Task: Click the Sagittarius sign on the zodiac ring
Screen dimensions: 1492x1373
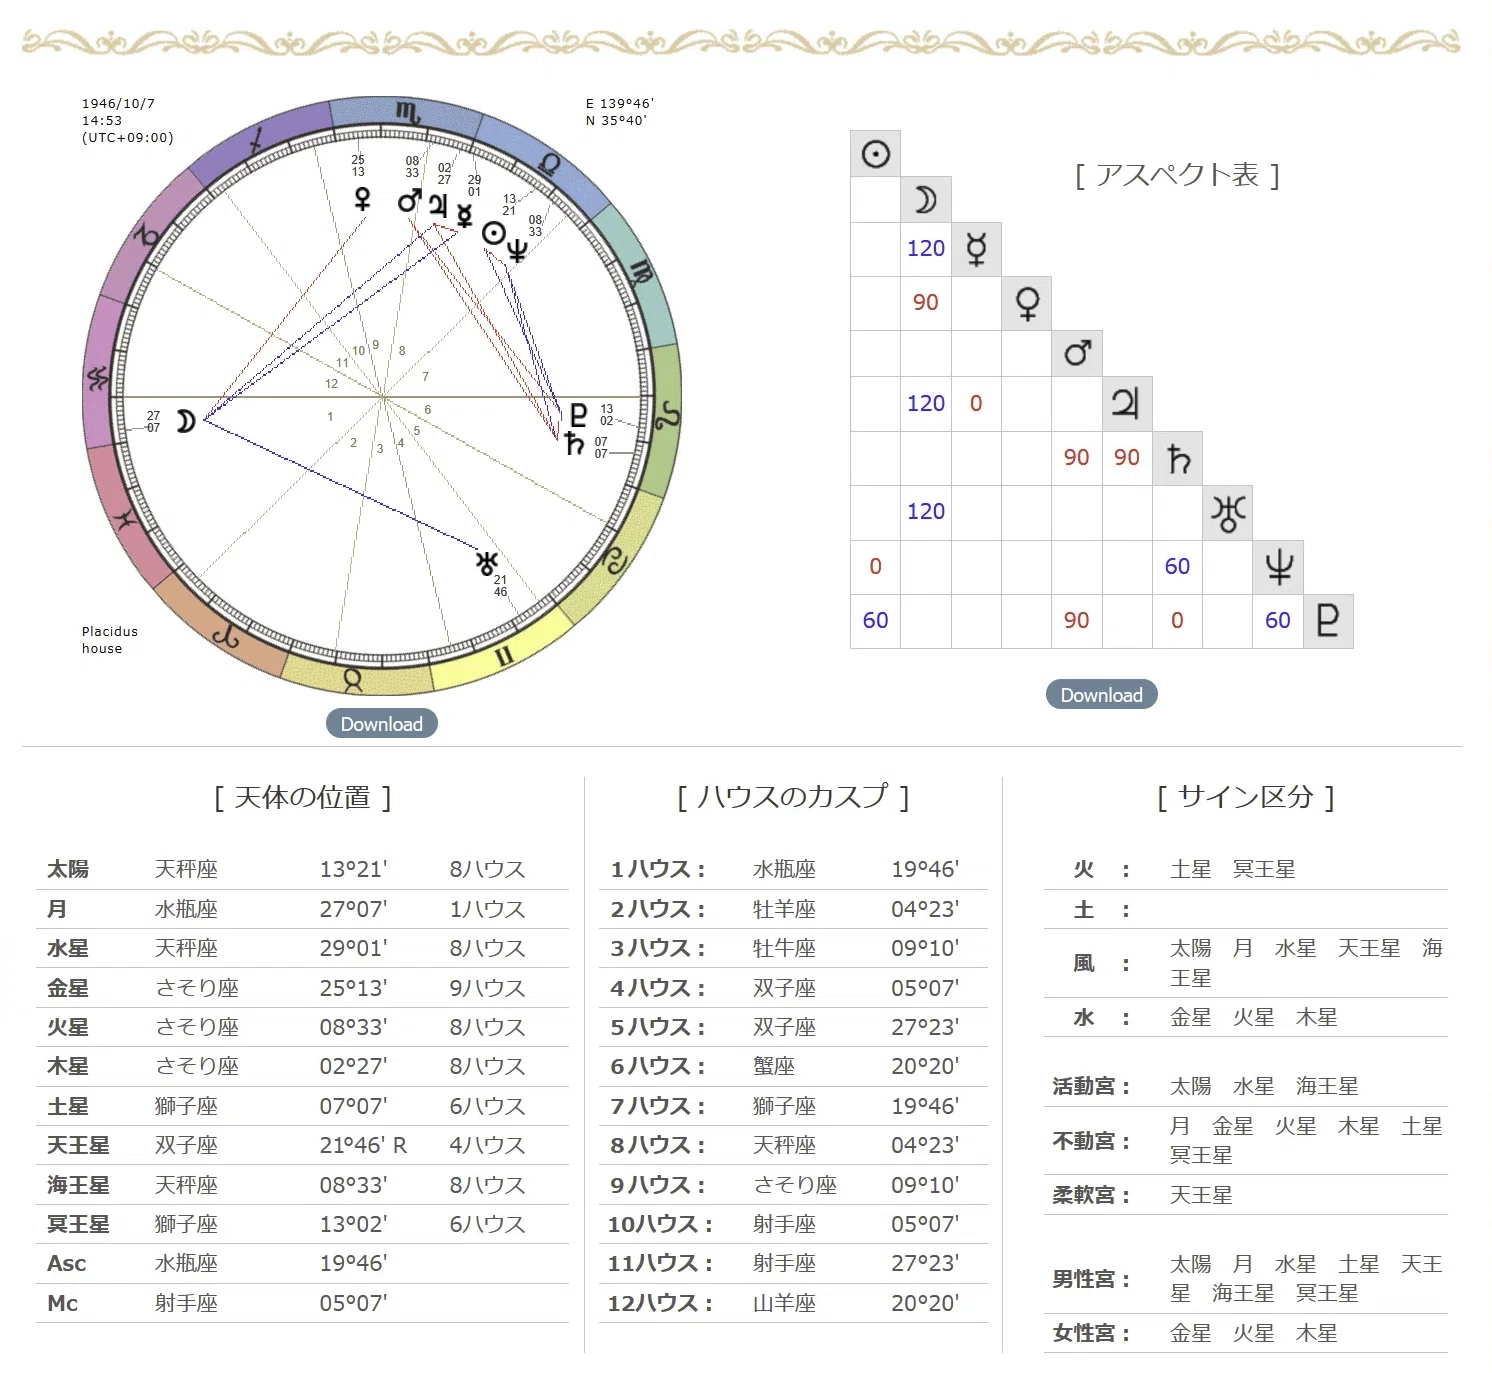Action: (258, 140)
